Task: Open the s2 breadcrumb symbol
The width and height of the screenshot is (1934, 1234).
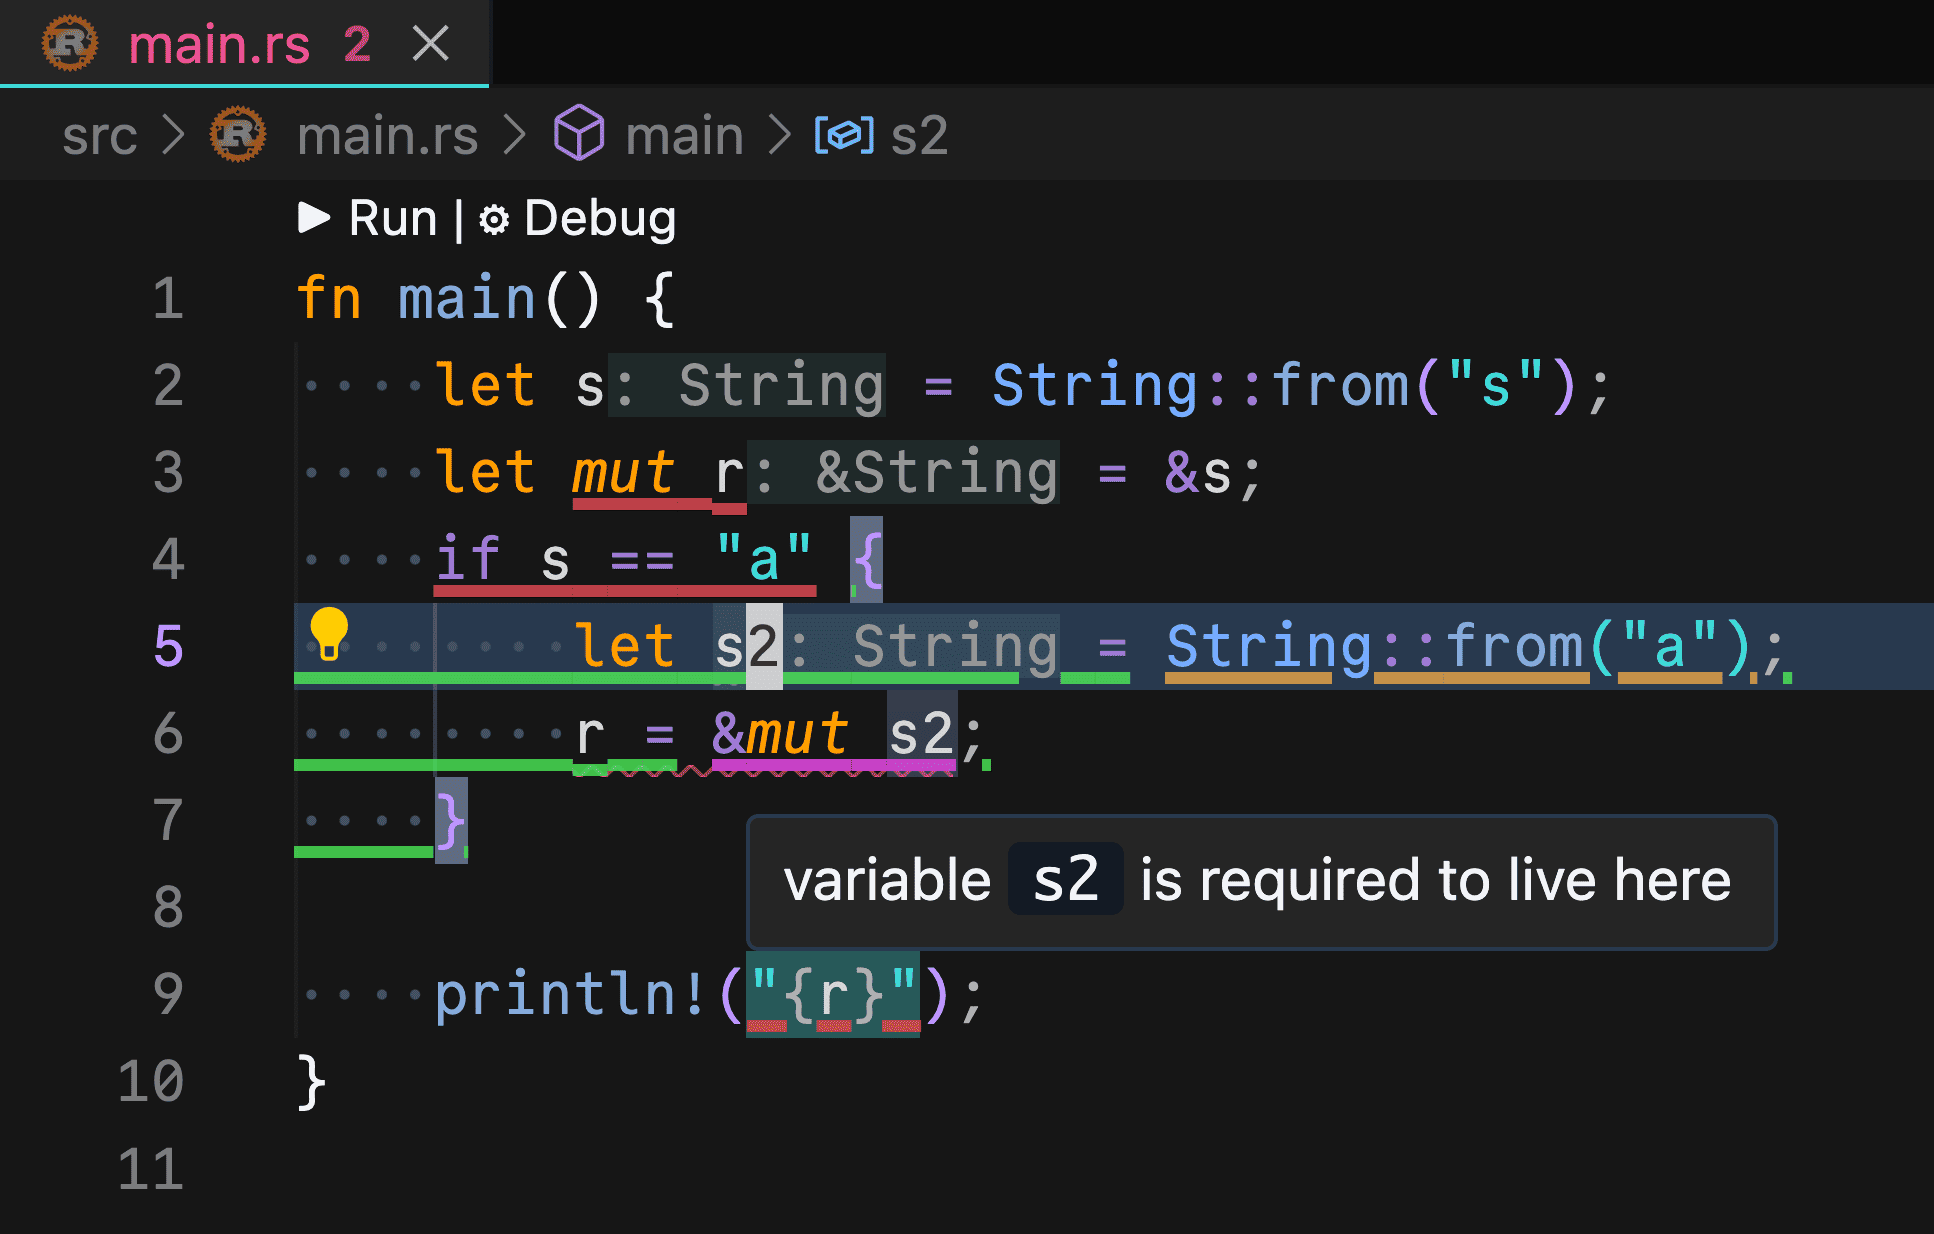Action: click(x=918, y=135)
